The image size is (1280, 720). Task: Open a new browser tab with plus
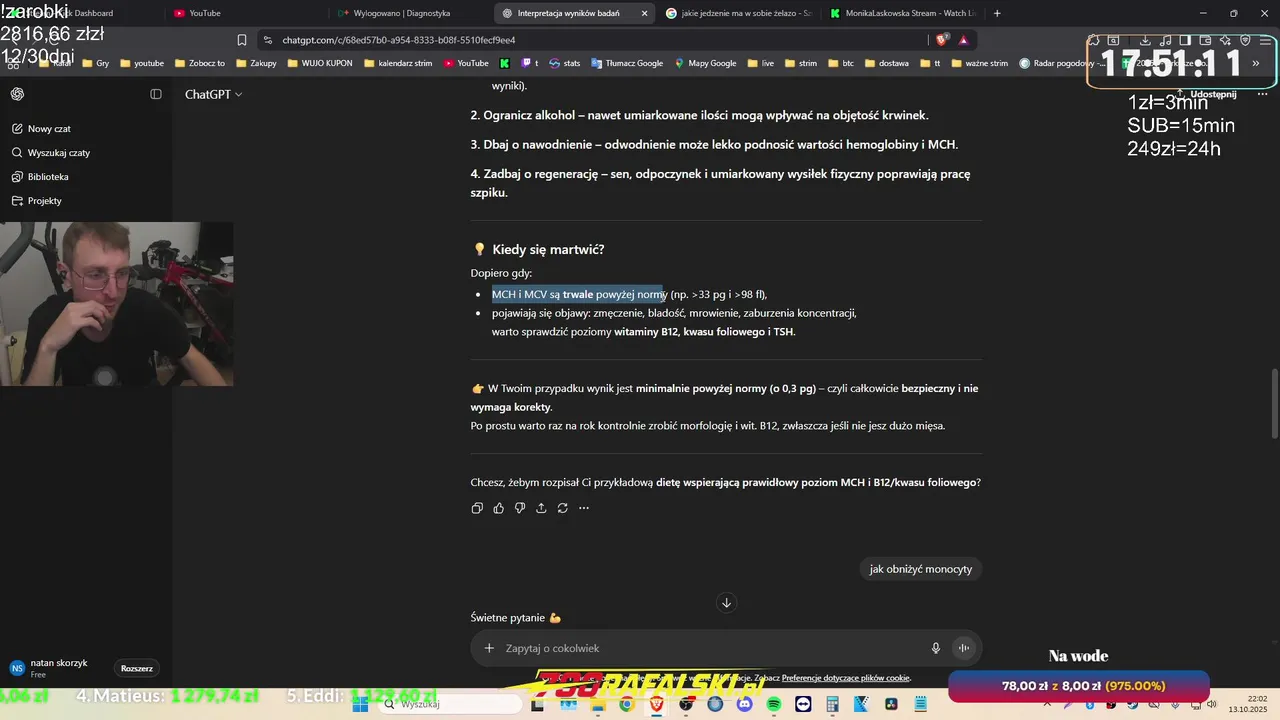tap(998, 13)
